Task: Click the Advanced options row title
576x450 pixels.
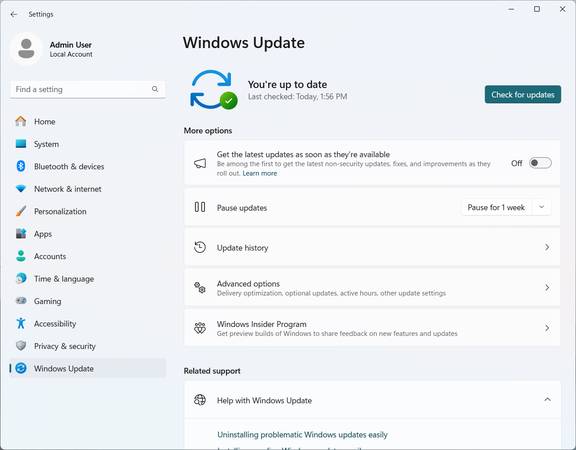Action: [x=248, y=284]
